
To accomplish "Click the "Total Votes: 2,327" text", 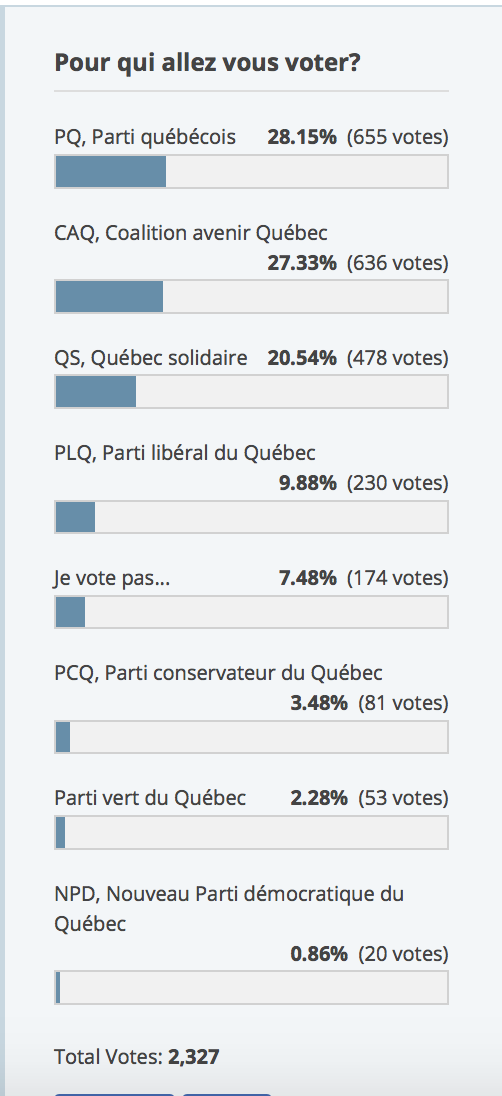I will (x=137, y=1056).
